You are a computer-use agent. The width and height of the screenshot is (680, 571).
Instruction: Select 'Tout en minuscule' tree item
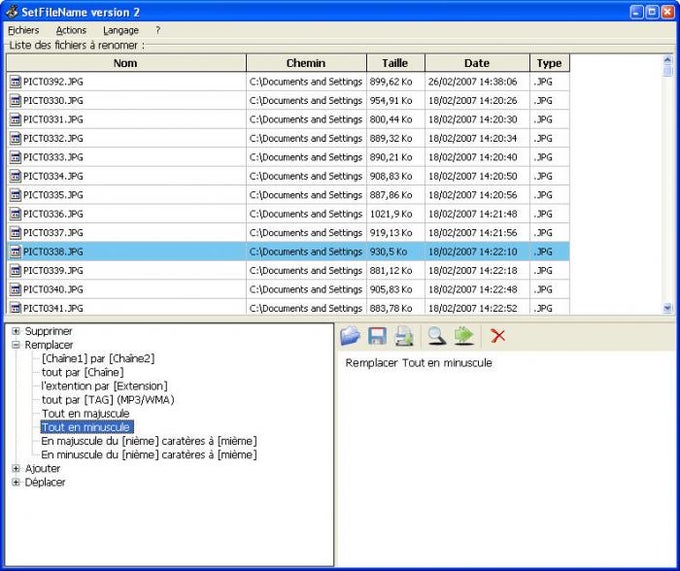pos(87,427)
